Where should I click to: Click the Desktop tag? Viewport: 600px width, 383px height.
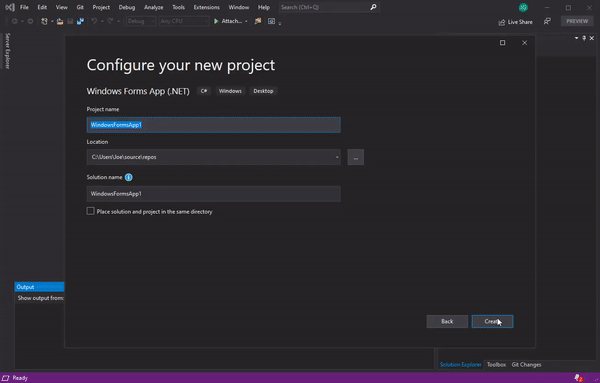pyautogui.click(x=263, y=91)
